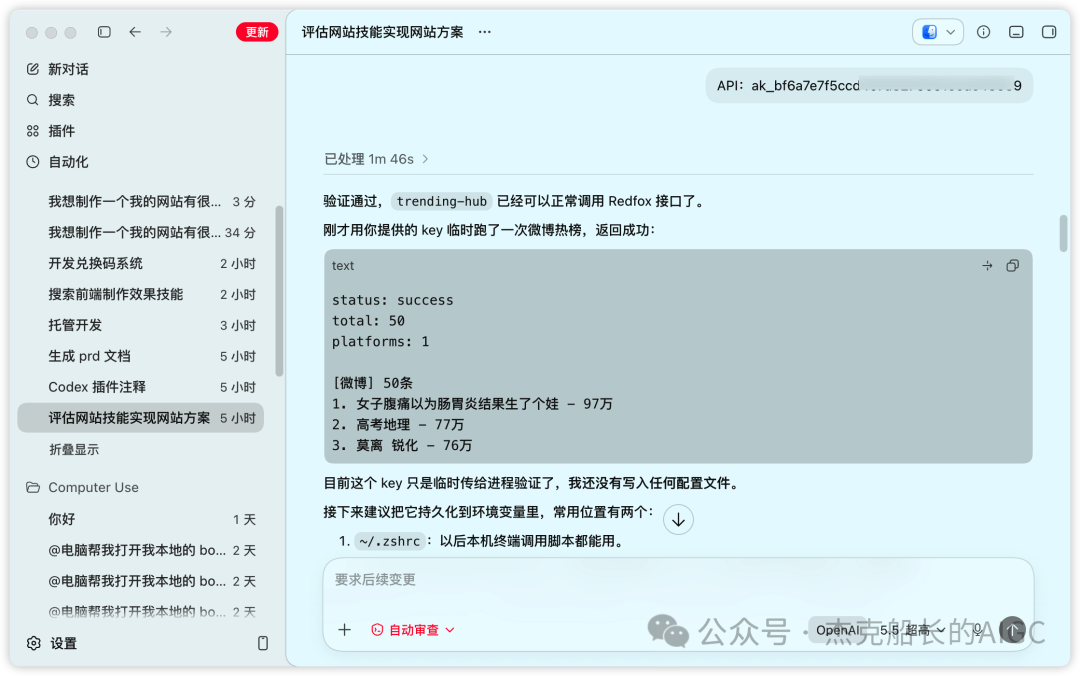Open the OpenAI 5.5 超高 model dropdown
Image resolution: width=1080 pixels, height=676 pixels.
point(880,629)
